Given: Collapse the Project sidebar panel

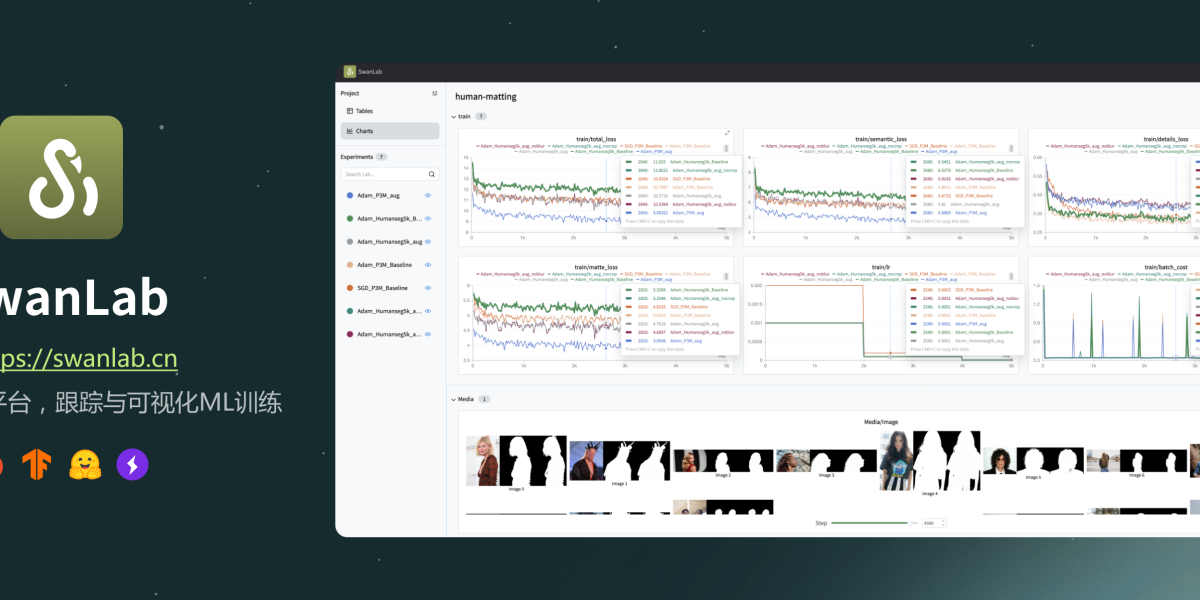Looking at the screenshot, I should coord(435,93).
